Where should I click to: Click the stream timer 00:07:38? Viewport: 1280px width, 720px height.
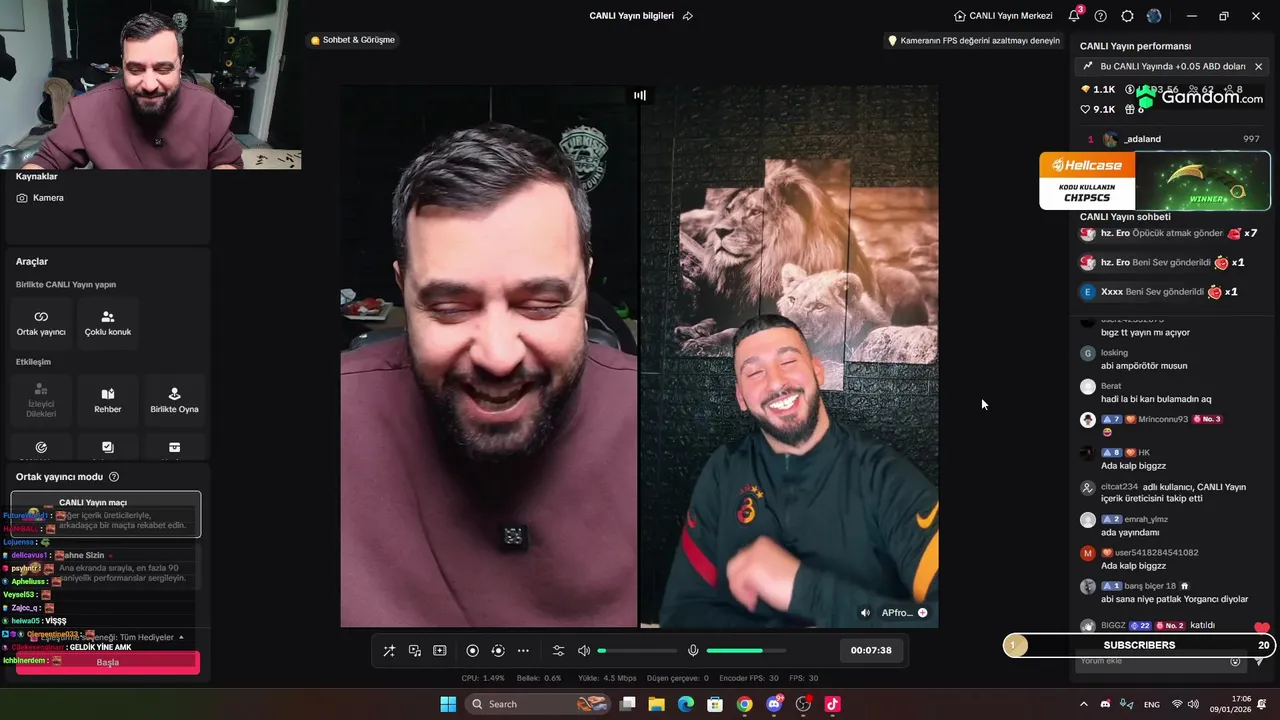tap(871, 650)
